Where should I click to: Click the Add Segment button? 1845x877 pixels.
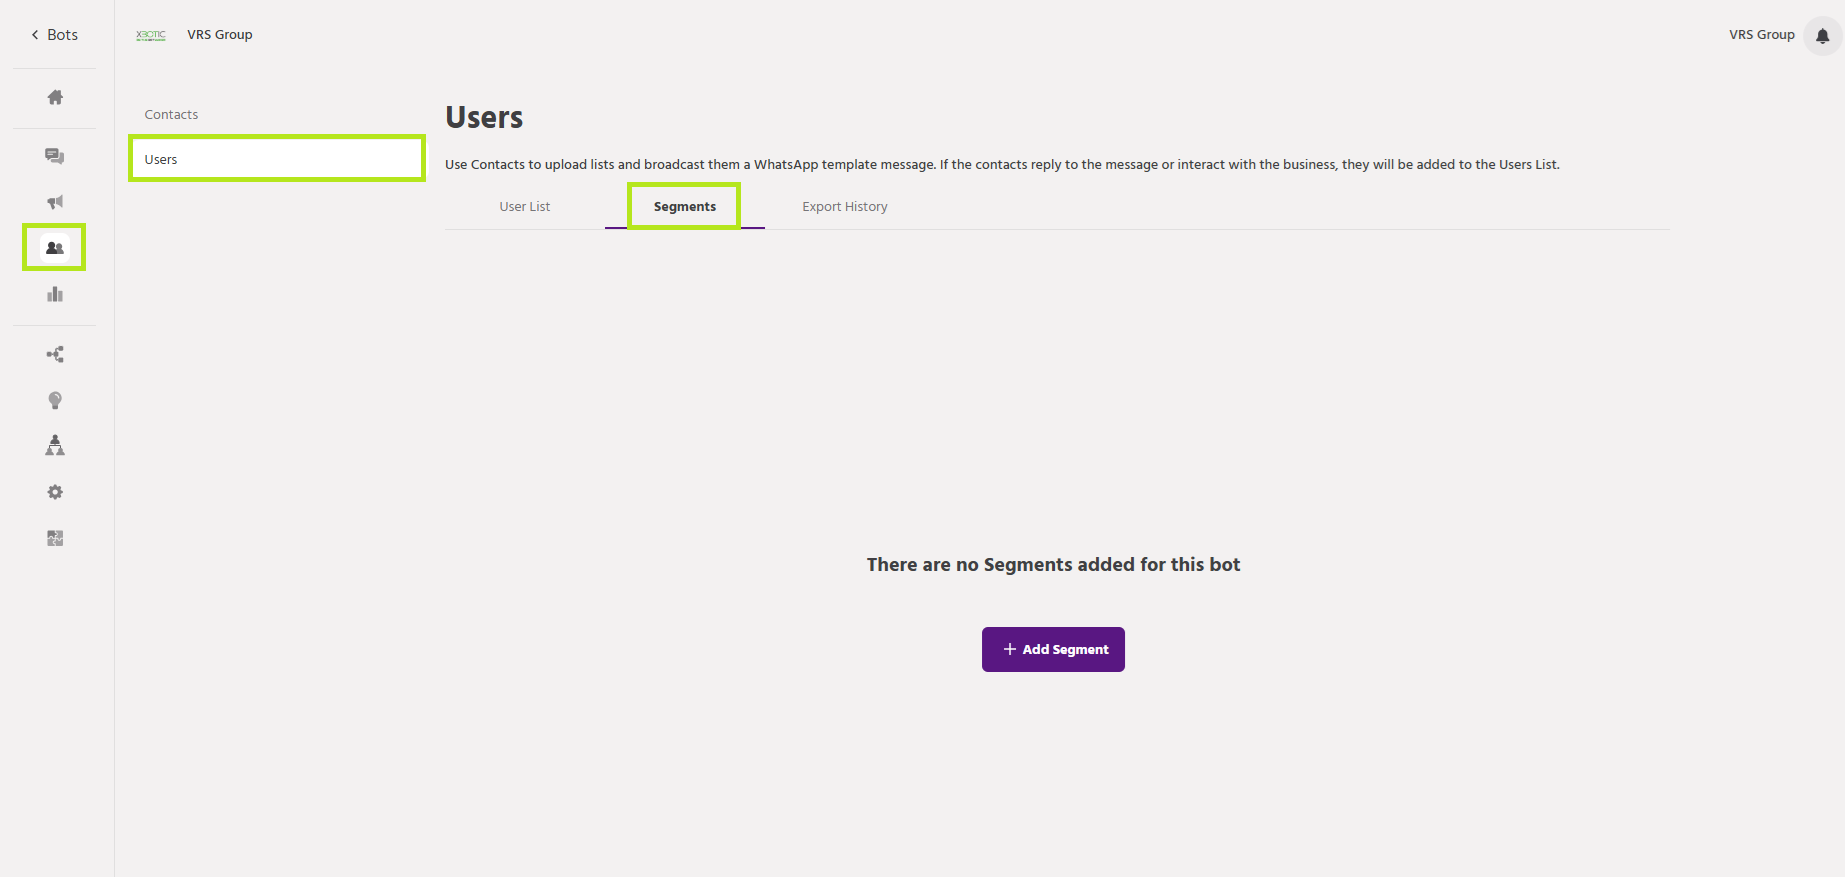tap(1053, 650)
